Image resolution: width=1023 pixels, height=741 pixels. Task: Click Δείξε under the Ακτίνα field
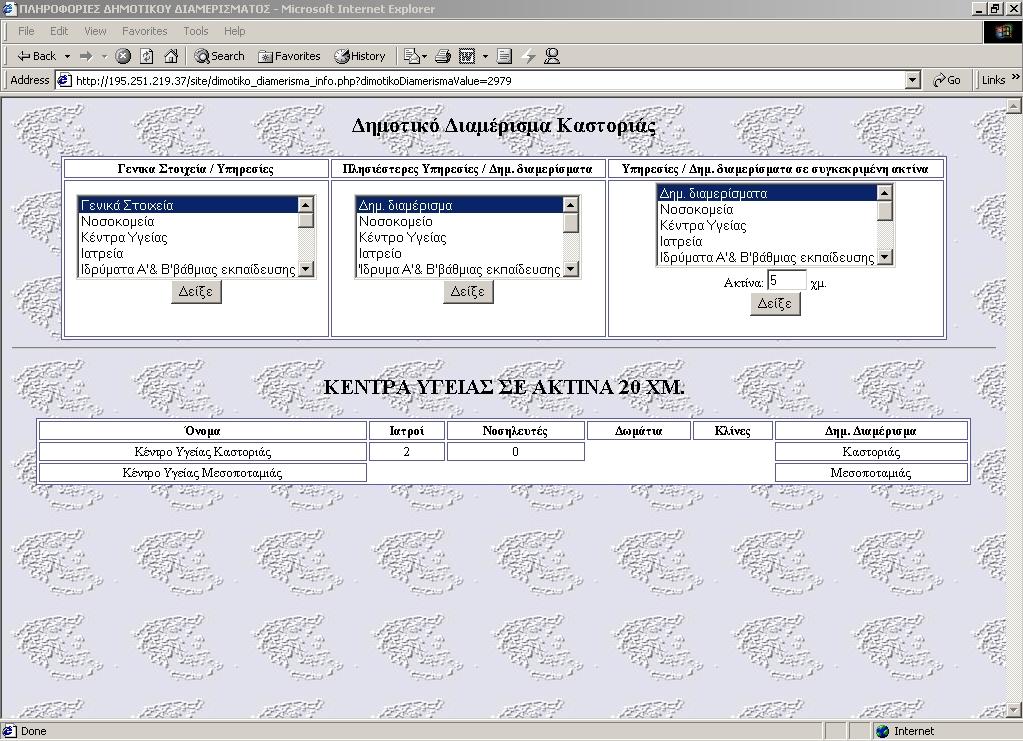point(774,304)
